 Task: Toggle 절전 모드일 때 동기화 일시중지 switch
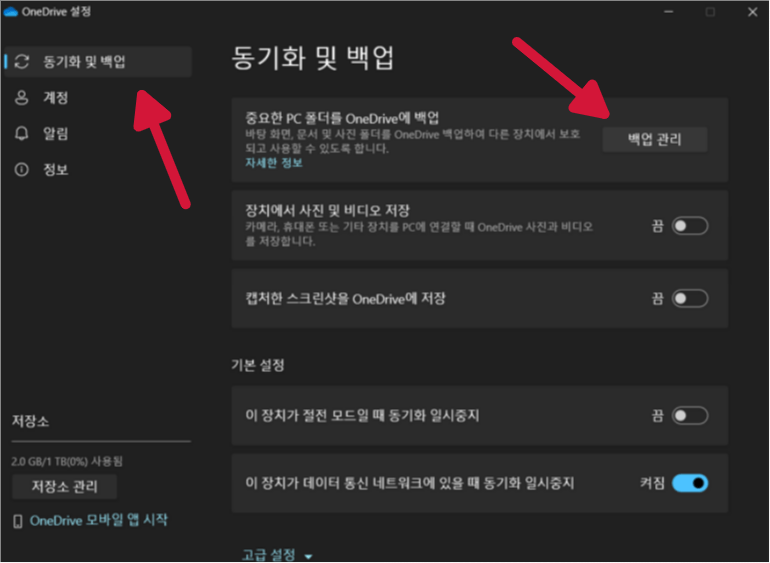click(689, 416)
